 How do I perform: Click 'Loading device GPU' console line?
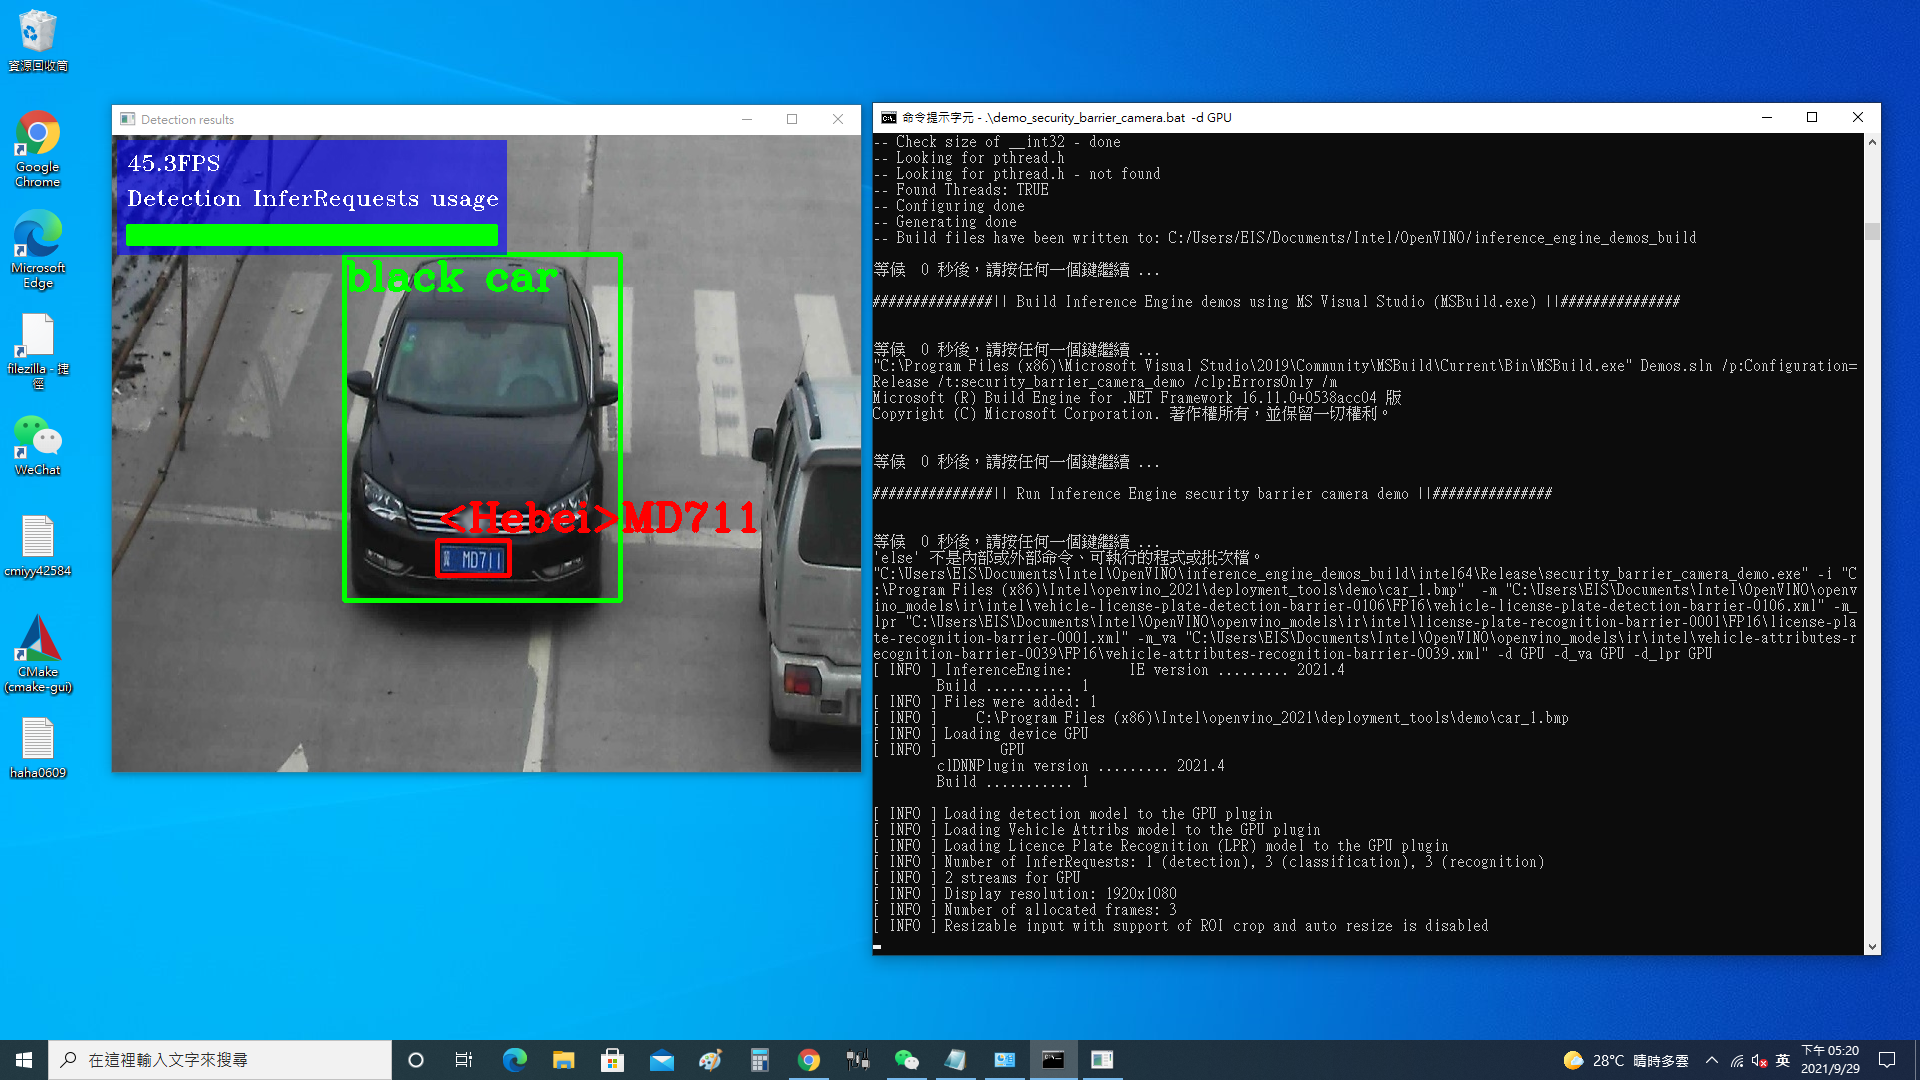1015,734
